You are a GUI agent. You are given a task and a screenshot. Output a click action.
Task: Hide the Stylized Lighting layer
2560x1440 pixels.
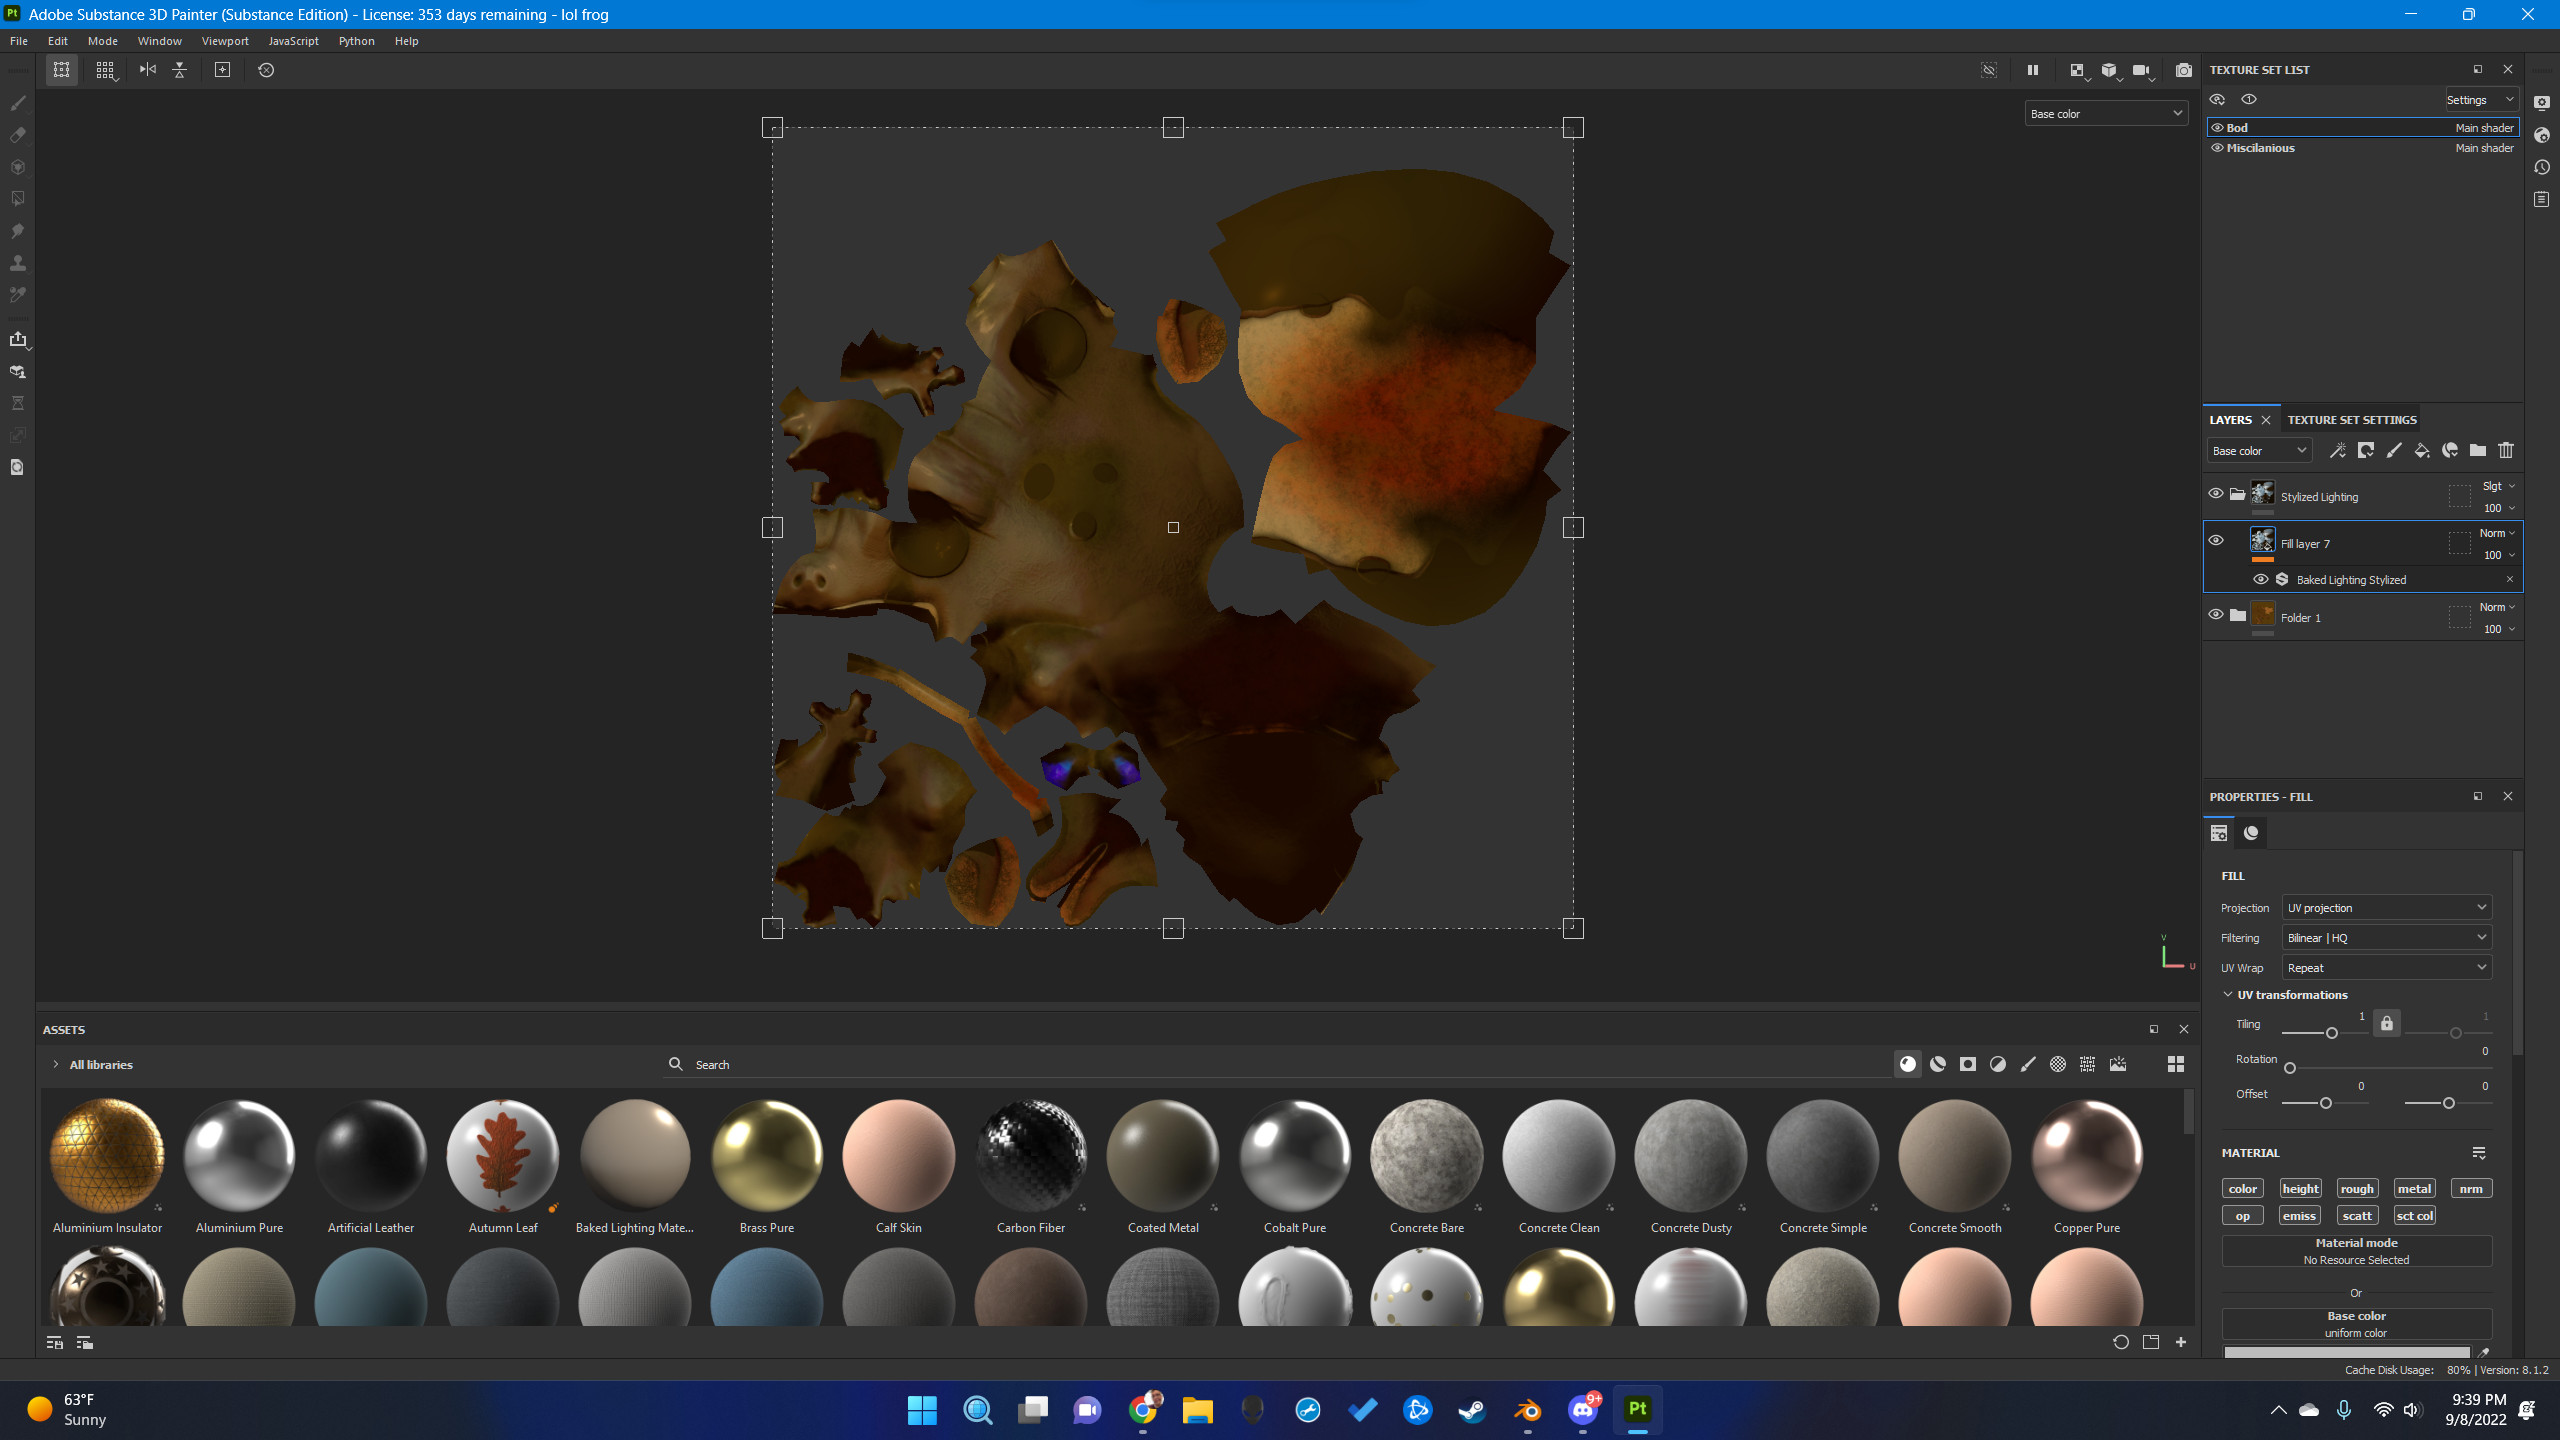pyautogui.click(x=2216, y=494)
